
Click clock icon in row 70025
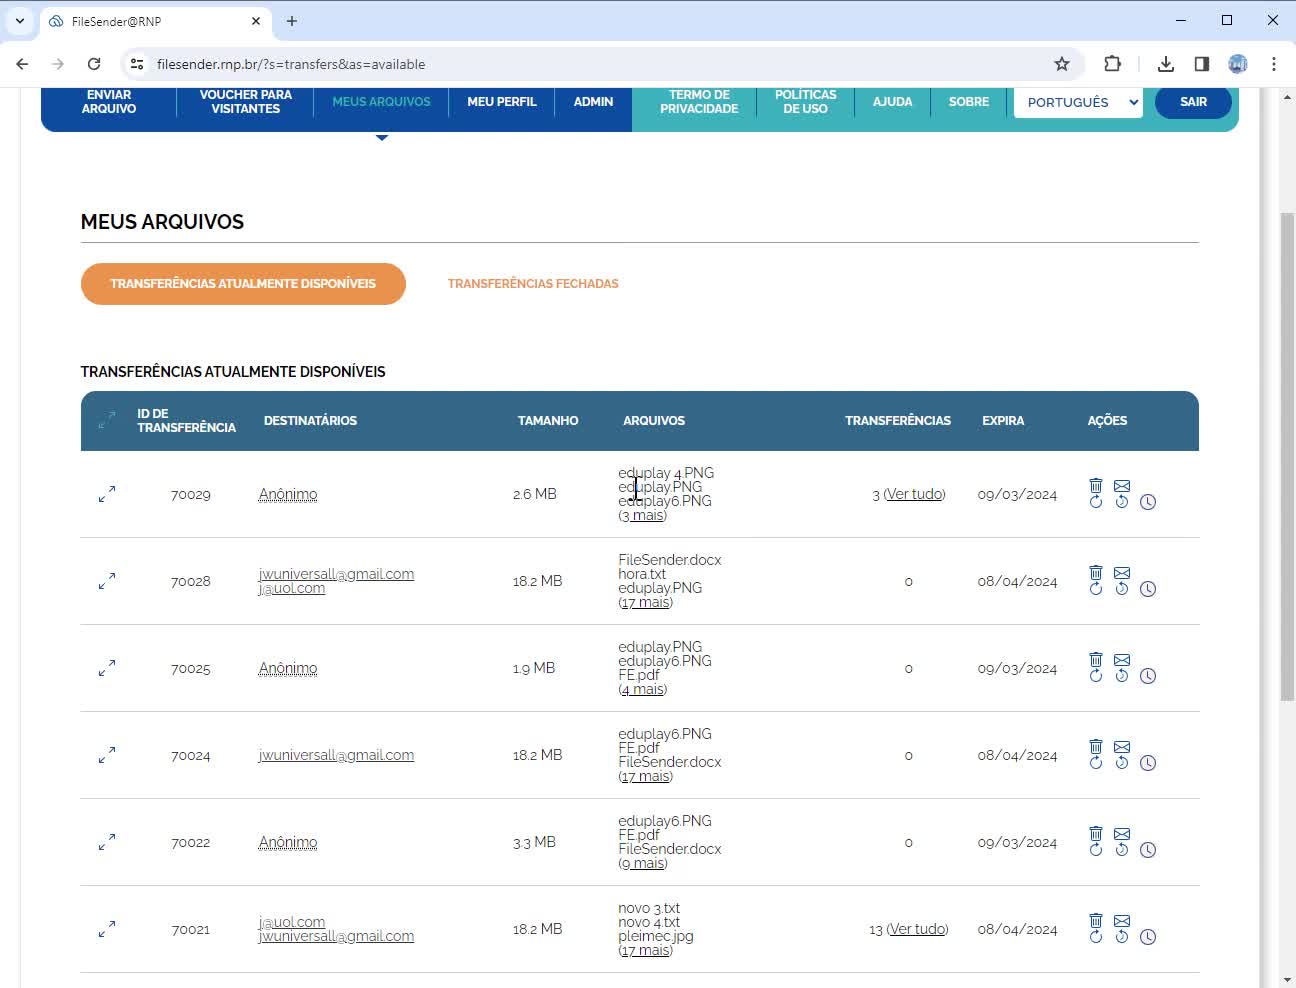[1148, 676]
